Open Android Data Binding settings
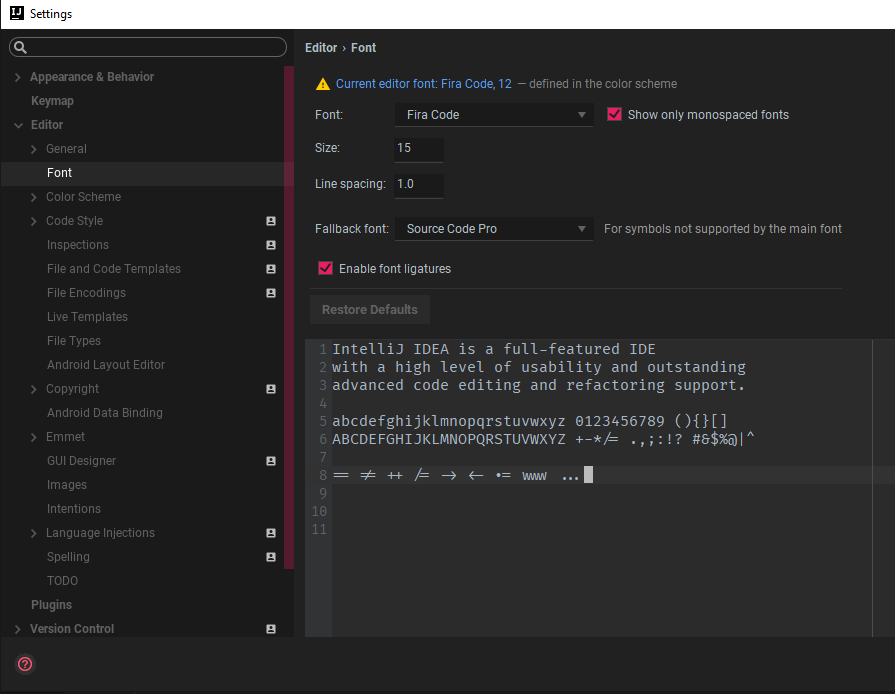 (x=104, y=413)
